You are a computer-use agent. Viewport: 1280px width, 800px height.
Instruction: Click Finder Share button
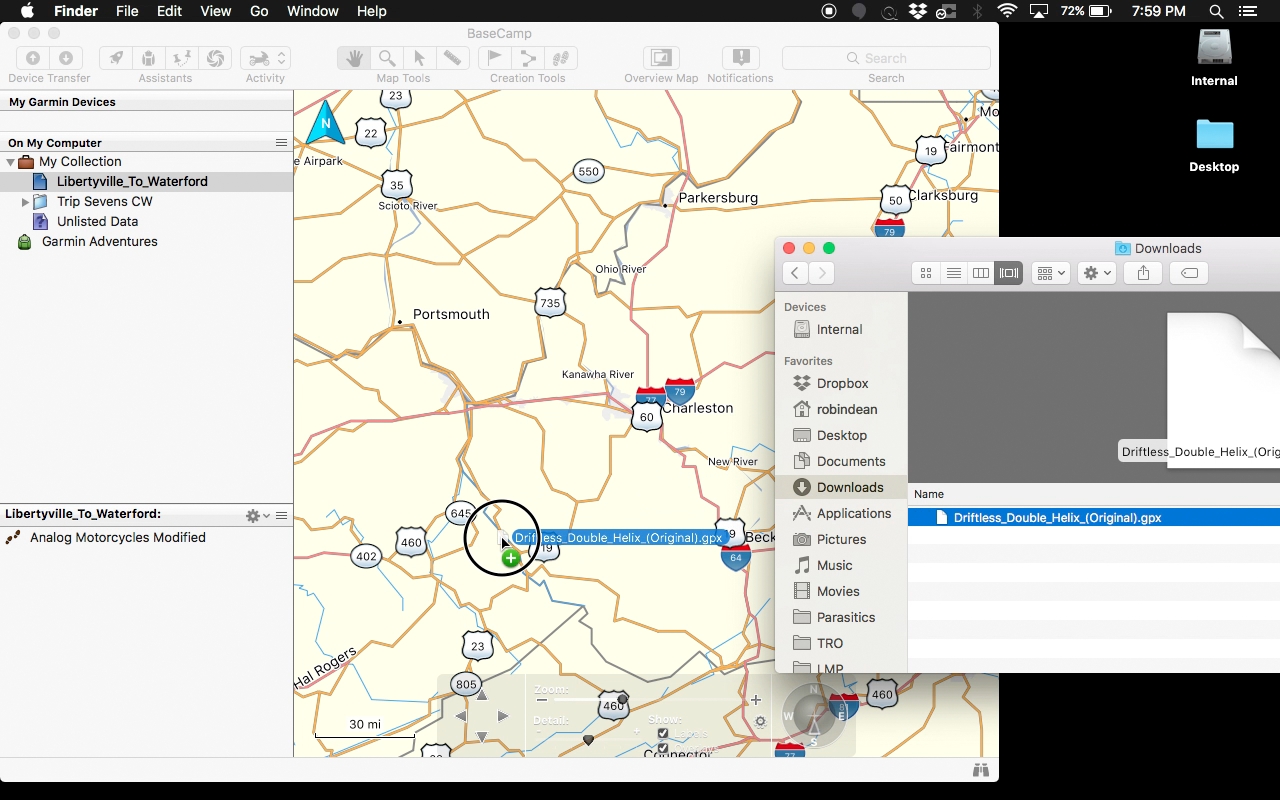(x=1144, y=273)
